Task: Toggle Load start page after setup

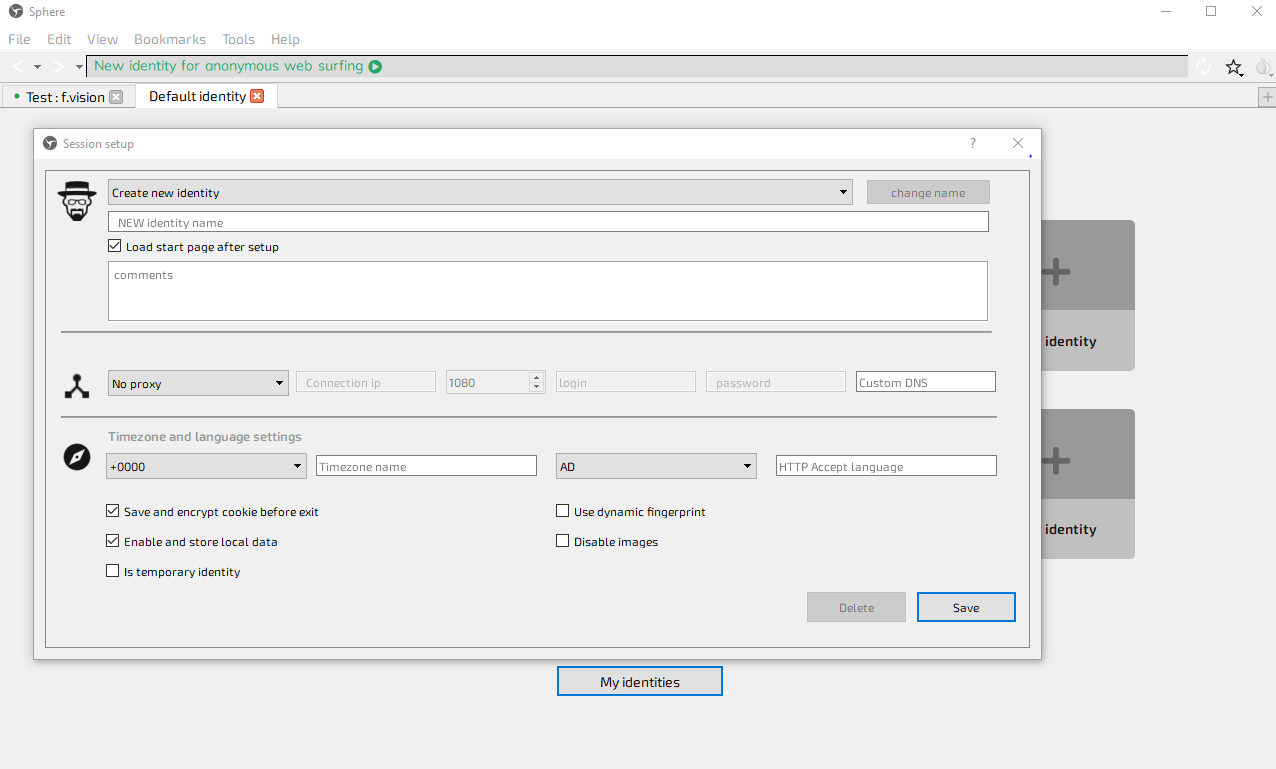Action: (x=114, y=246)
